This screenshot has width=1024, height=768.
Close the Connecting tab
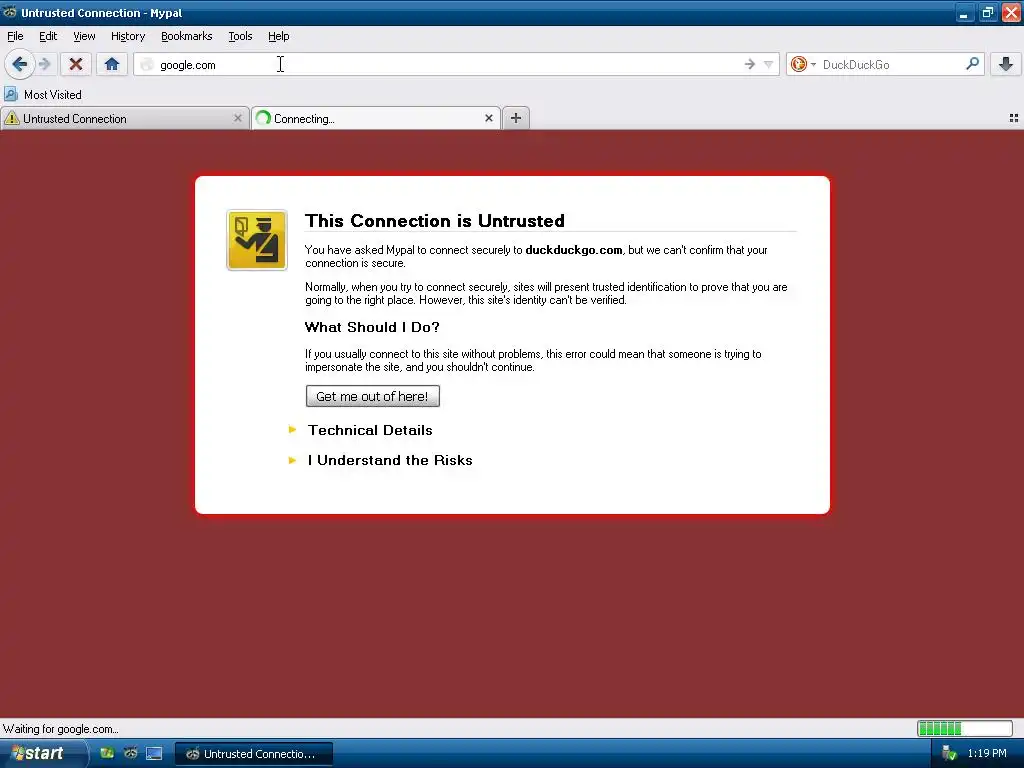tap(488, 118)
